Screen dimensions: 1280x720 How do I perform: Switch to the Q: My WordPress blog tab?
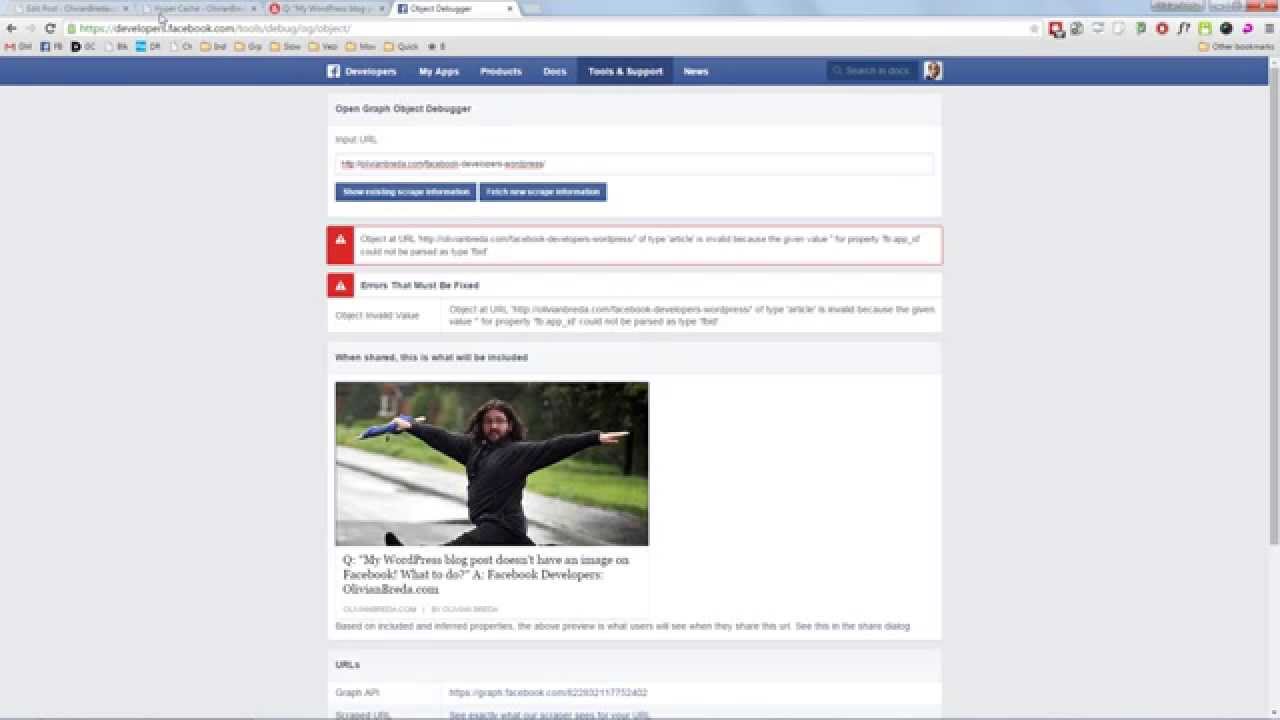point(327,8)
